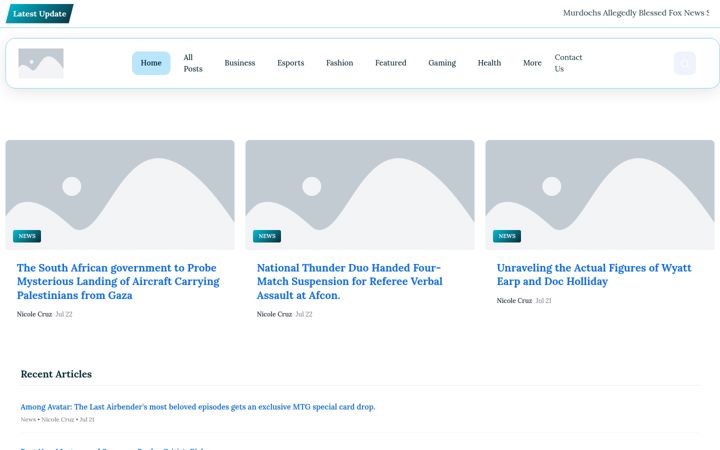This screenshot has width=720, height=450.
Task: Select the Home menu item
Action: point(151,63)
